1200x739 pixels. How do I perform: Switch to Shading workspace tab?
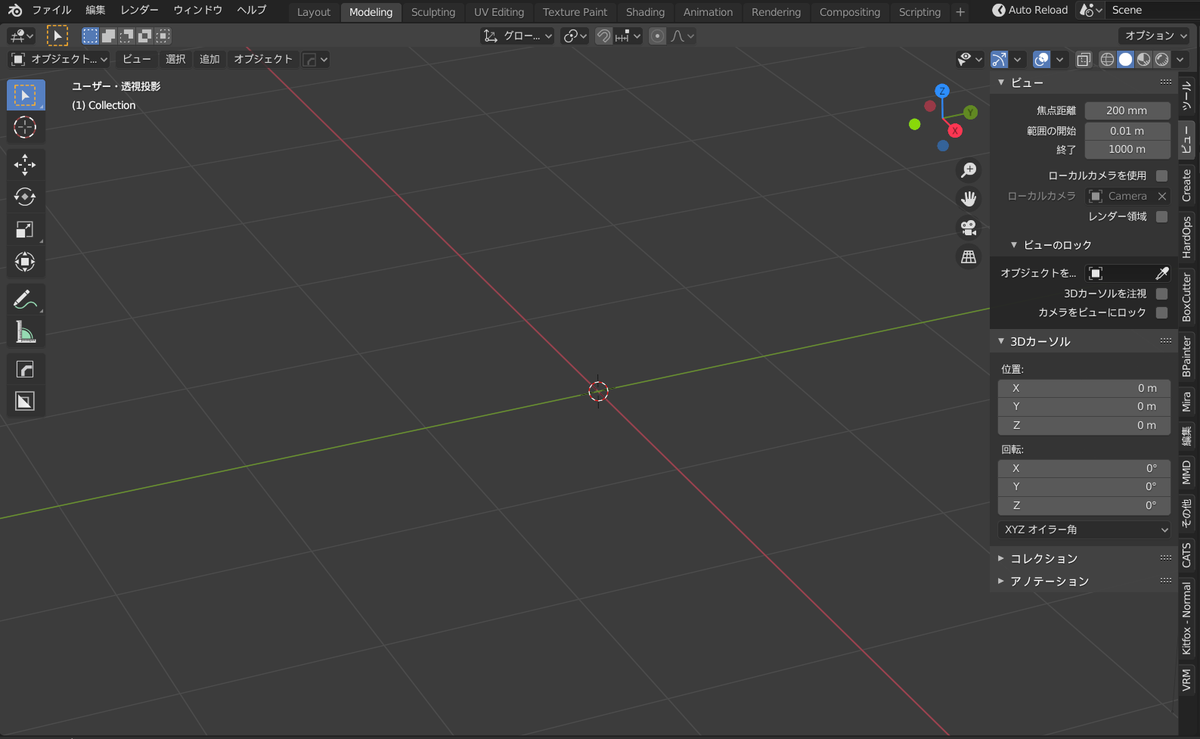645,12
